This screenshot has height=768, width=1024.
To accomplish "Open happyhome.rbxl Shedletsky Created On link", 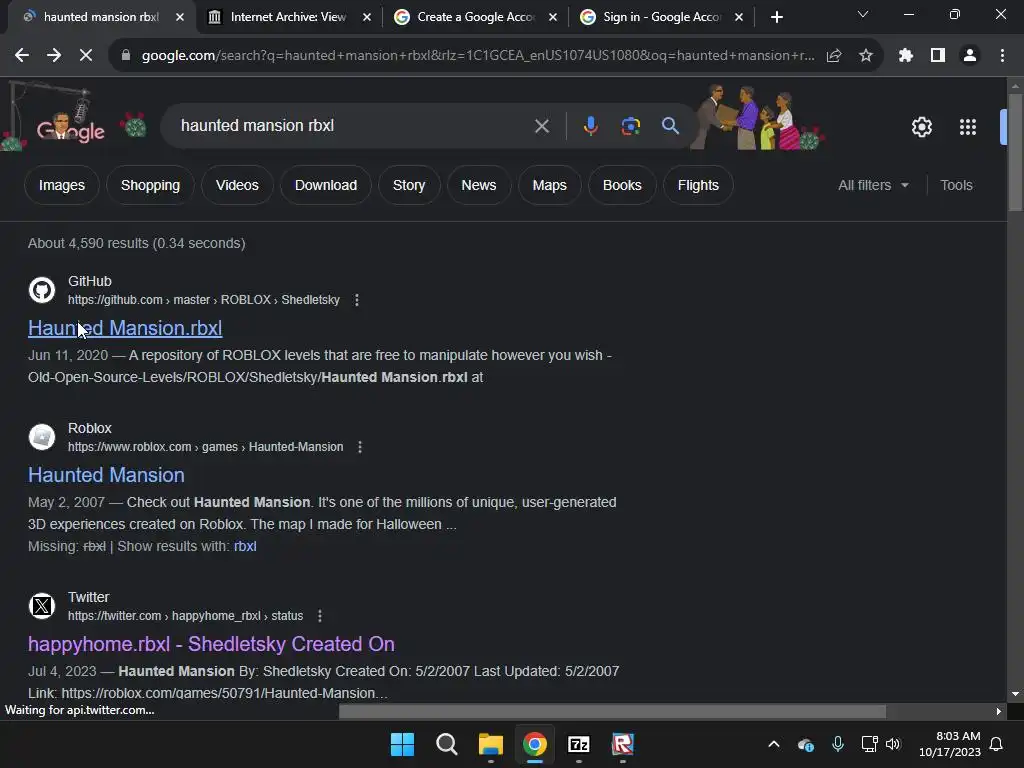I will click(212, 644).
